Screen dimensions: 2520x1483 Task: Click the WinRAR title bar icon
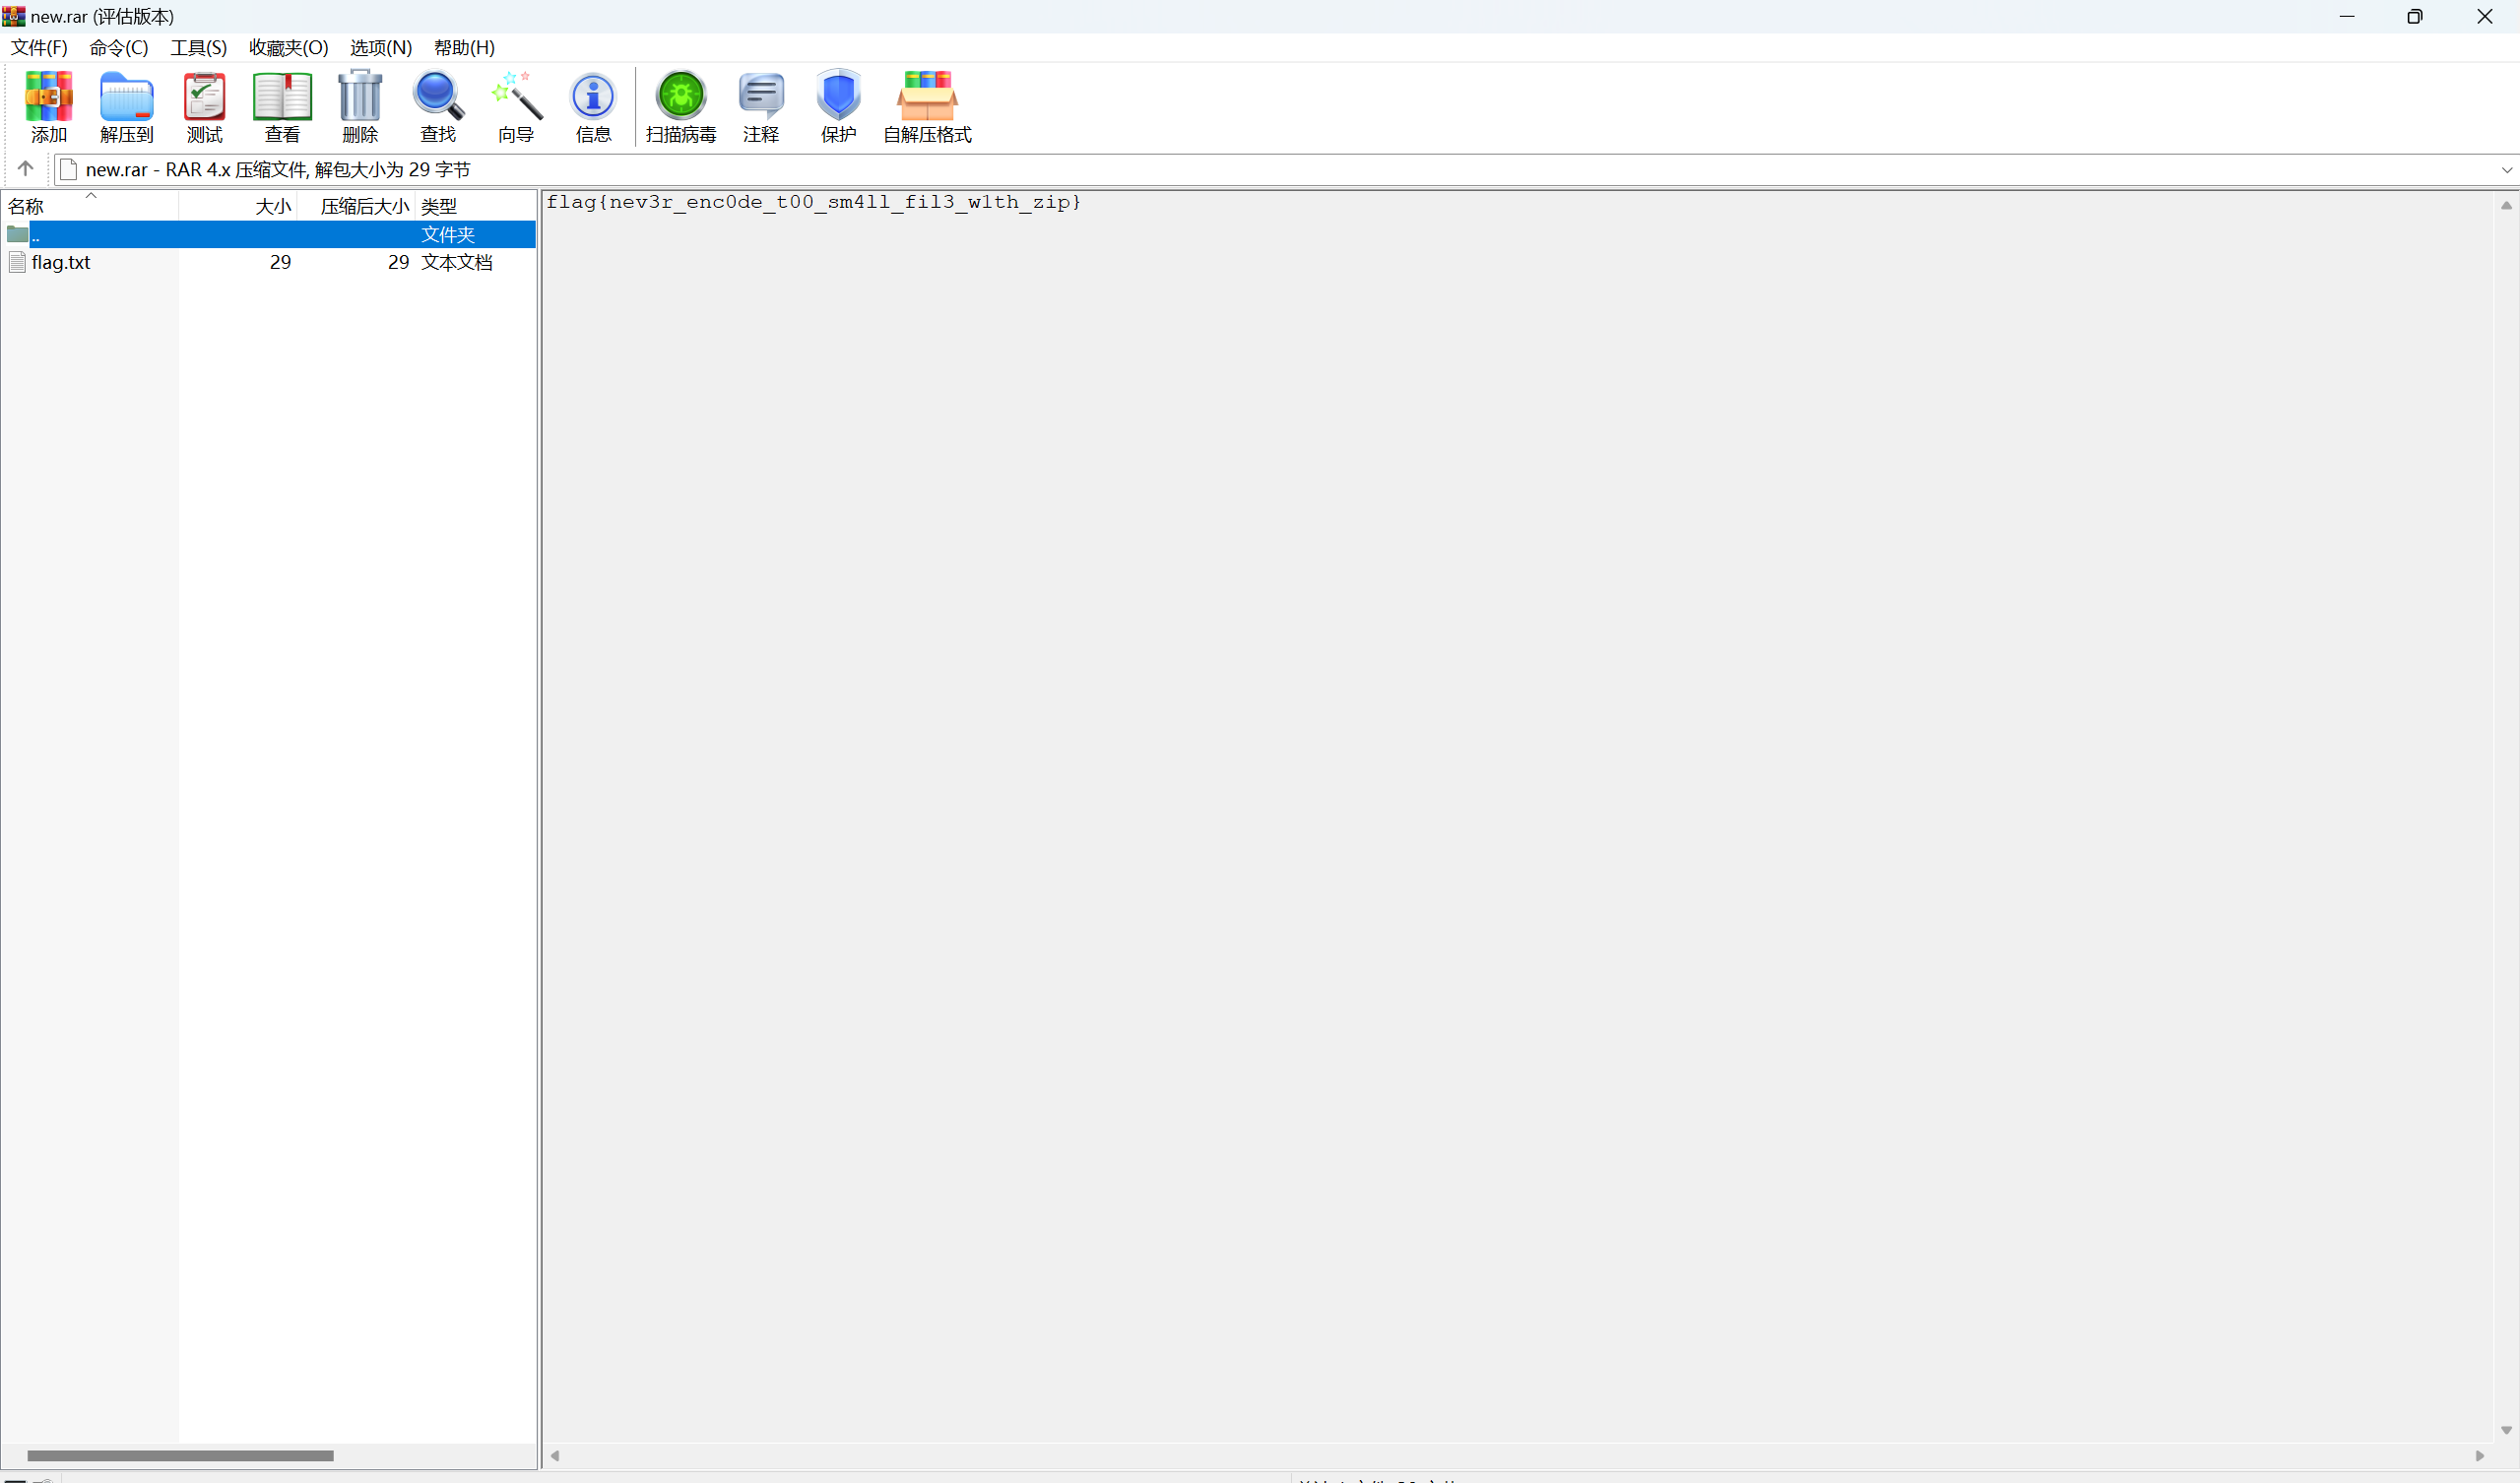(13, 16)
